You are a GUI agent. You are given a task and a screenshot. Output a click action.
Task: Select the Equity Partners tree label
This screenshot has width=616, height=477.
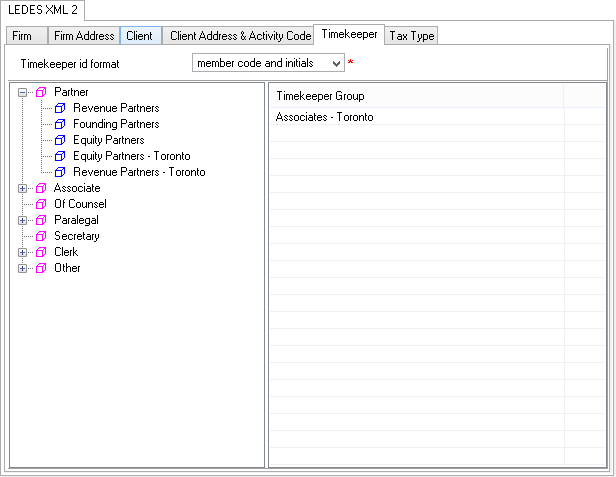pos(109,140)
